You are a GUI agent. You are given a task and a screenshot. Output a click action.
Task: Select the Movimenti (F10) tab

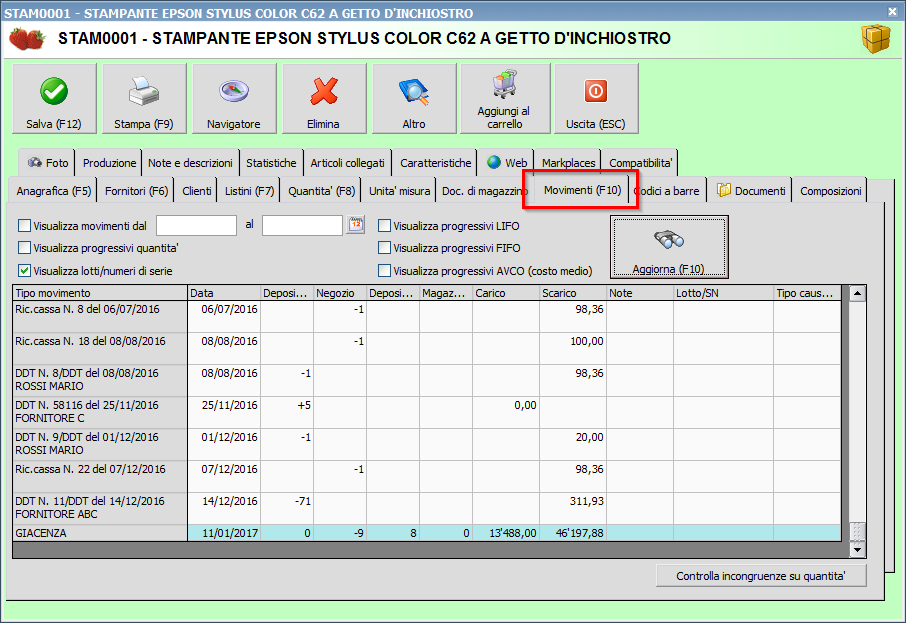tap(582, 190)
